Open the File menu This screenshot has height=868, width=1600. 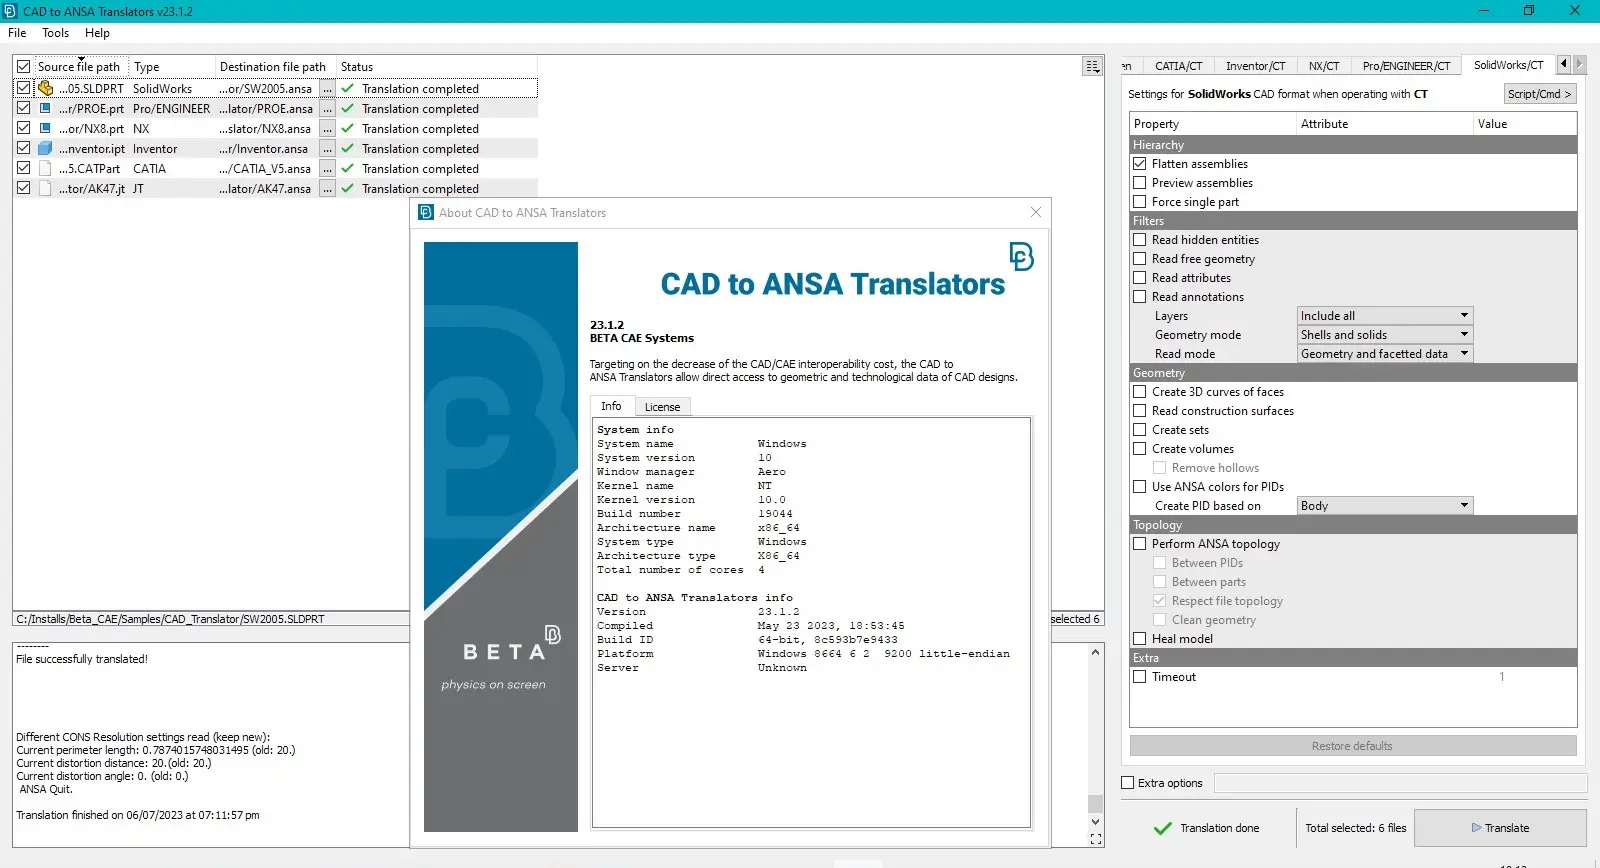(x=17, y=33)
